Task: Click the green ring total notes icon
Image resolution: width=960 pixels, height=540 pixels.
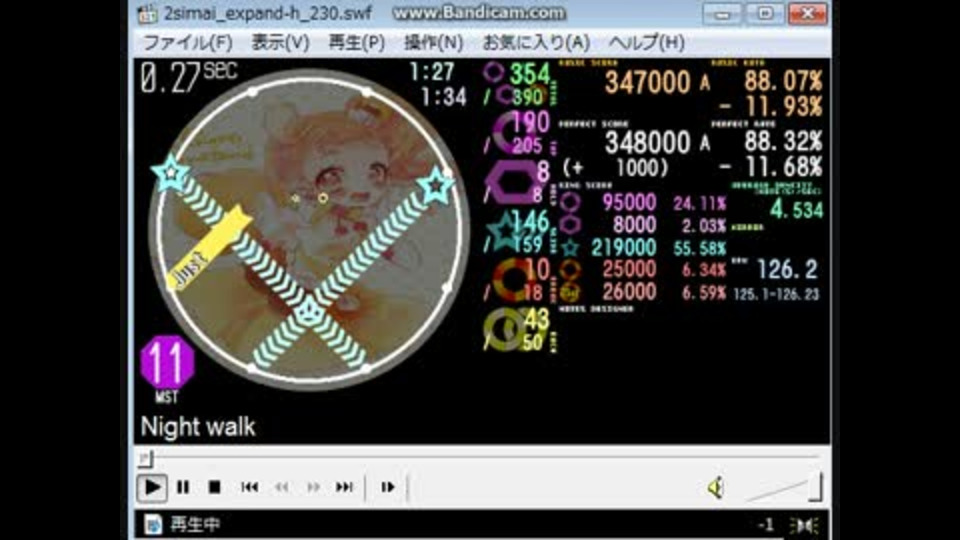Action: pyautogui.click(x=493, y=72)
